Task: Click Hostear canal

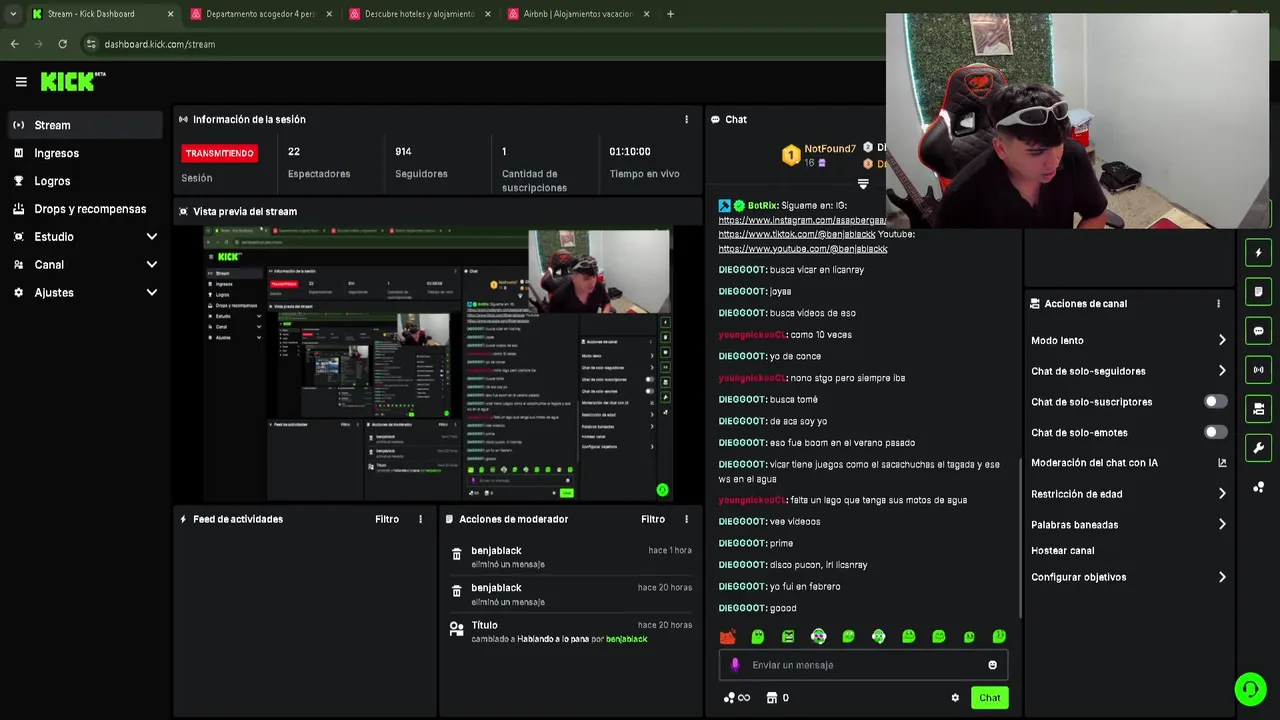Action: coord(1063,551)
